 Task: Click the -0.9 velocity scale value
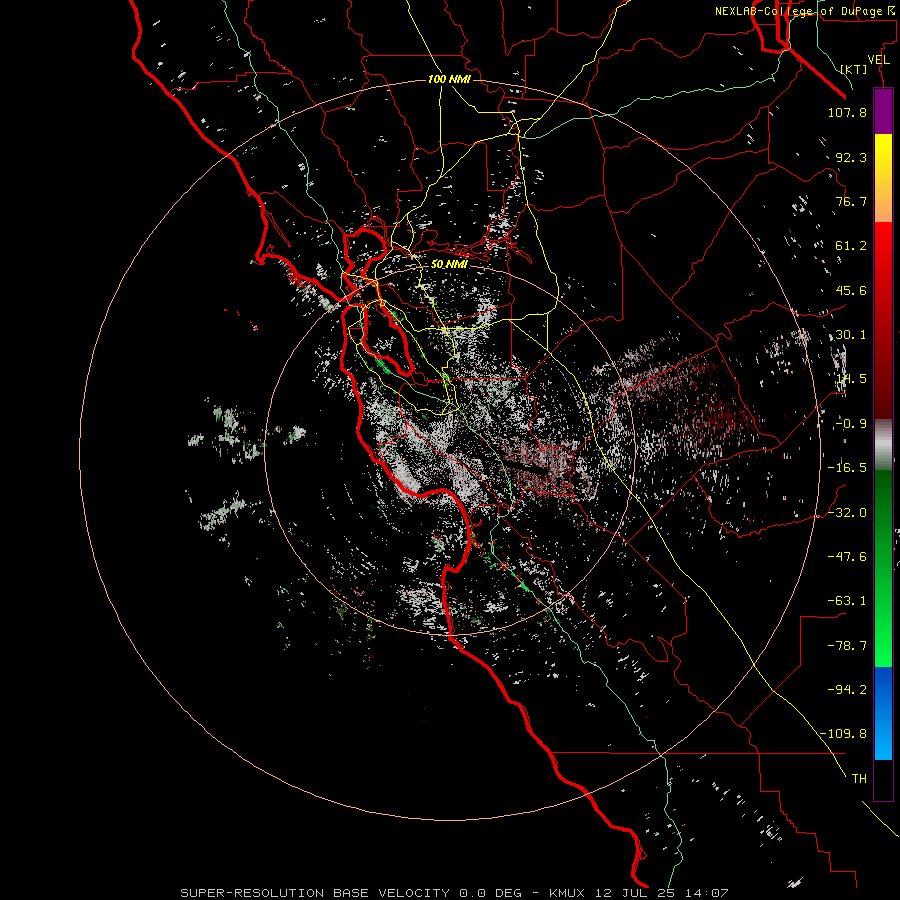click(851, 424)
